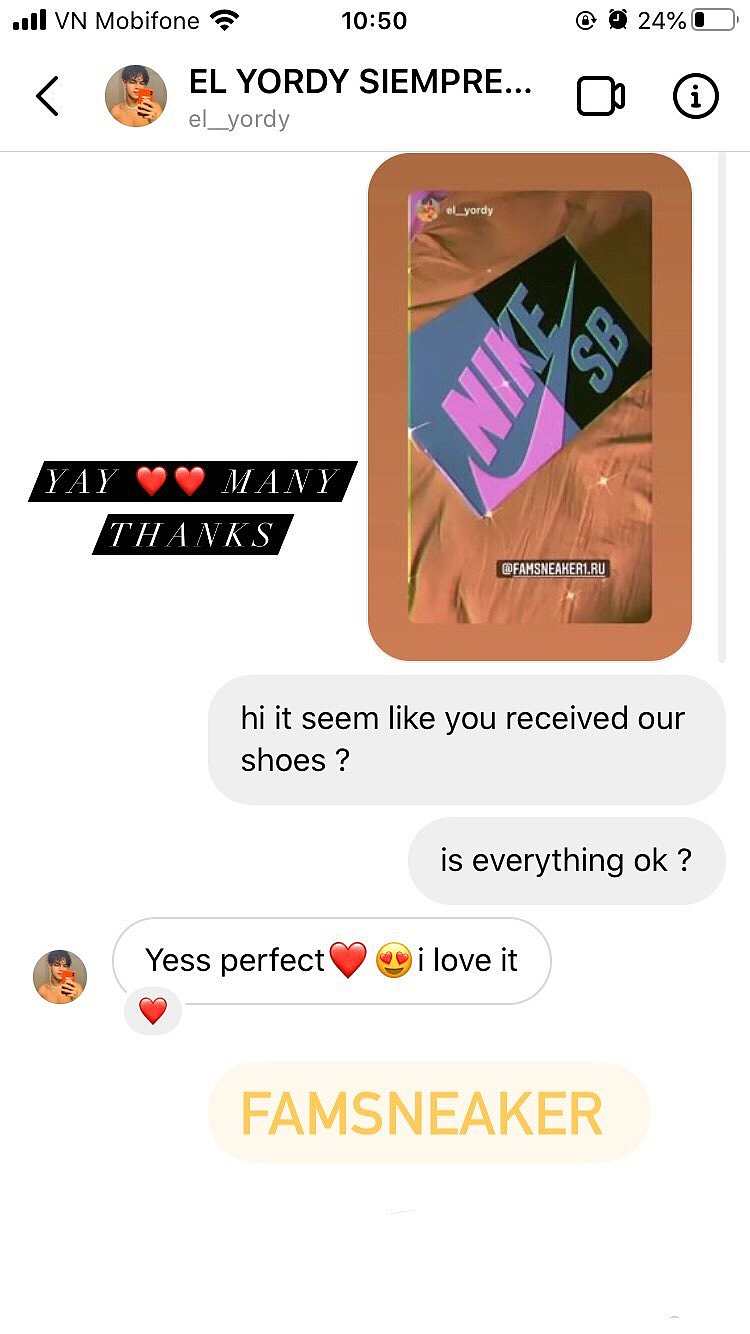750x1334 pixels.
Task: Select the 'Yess perfect i love it' message
Action: tap(331, 961)
